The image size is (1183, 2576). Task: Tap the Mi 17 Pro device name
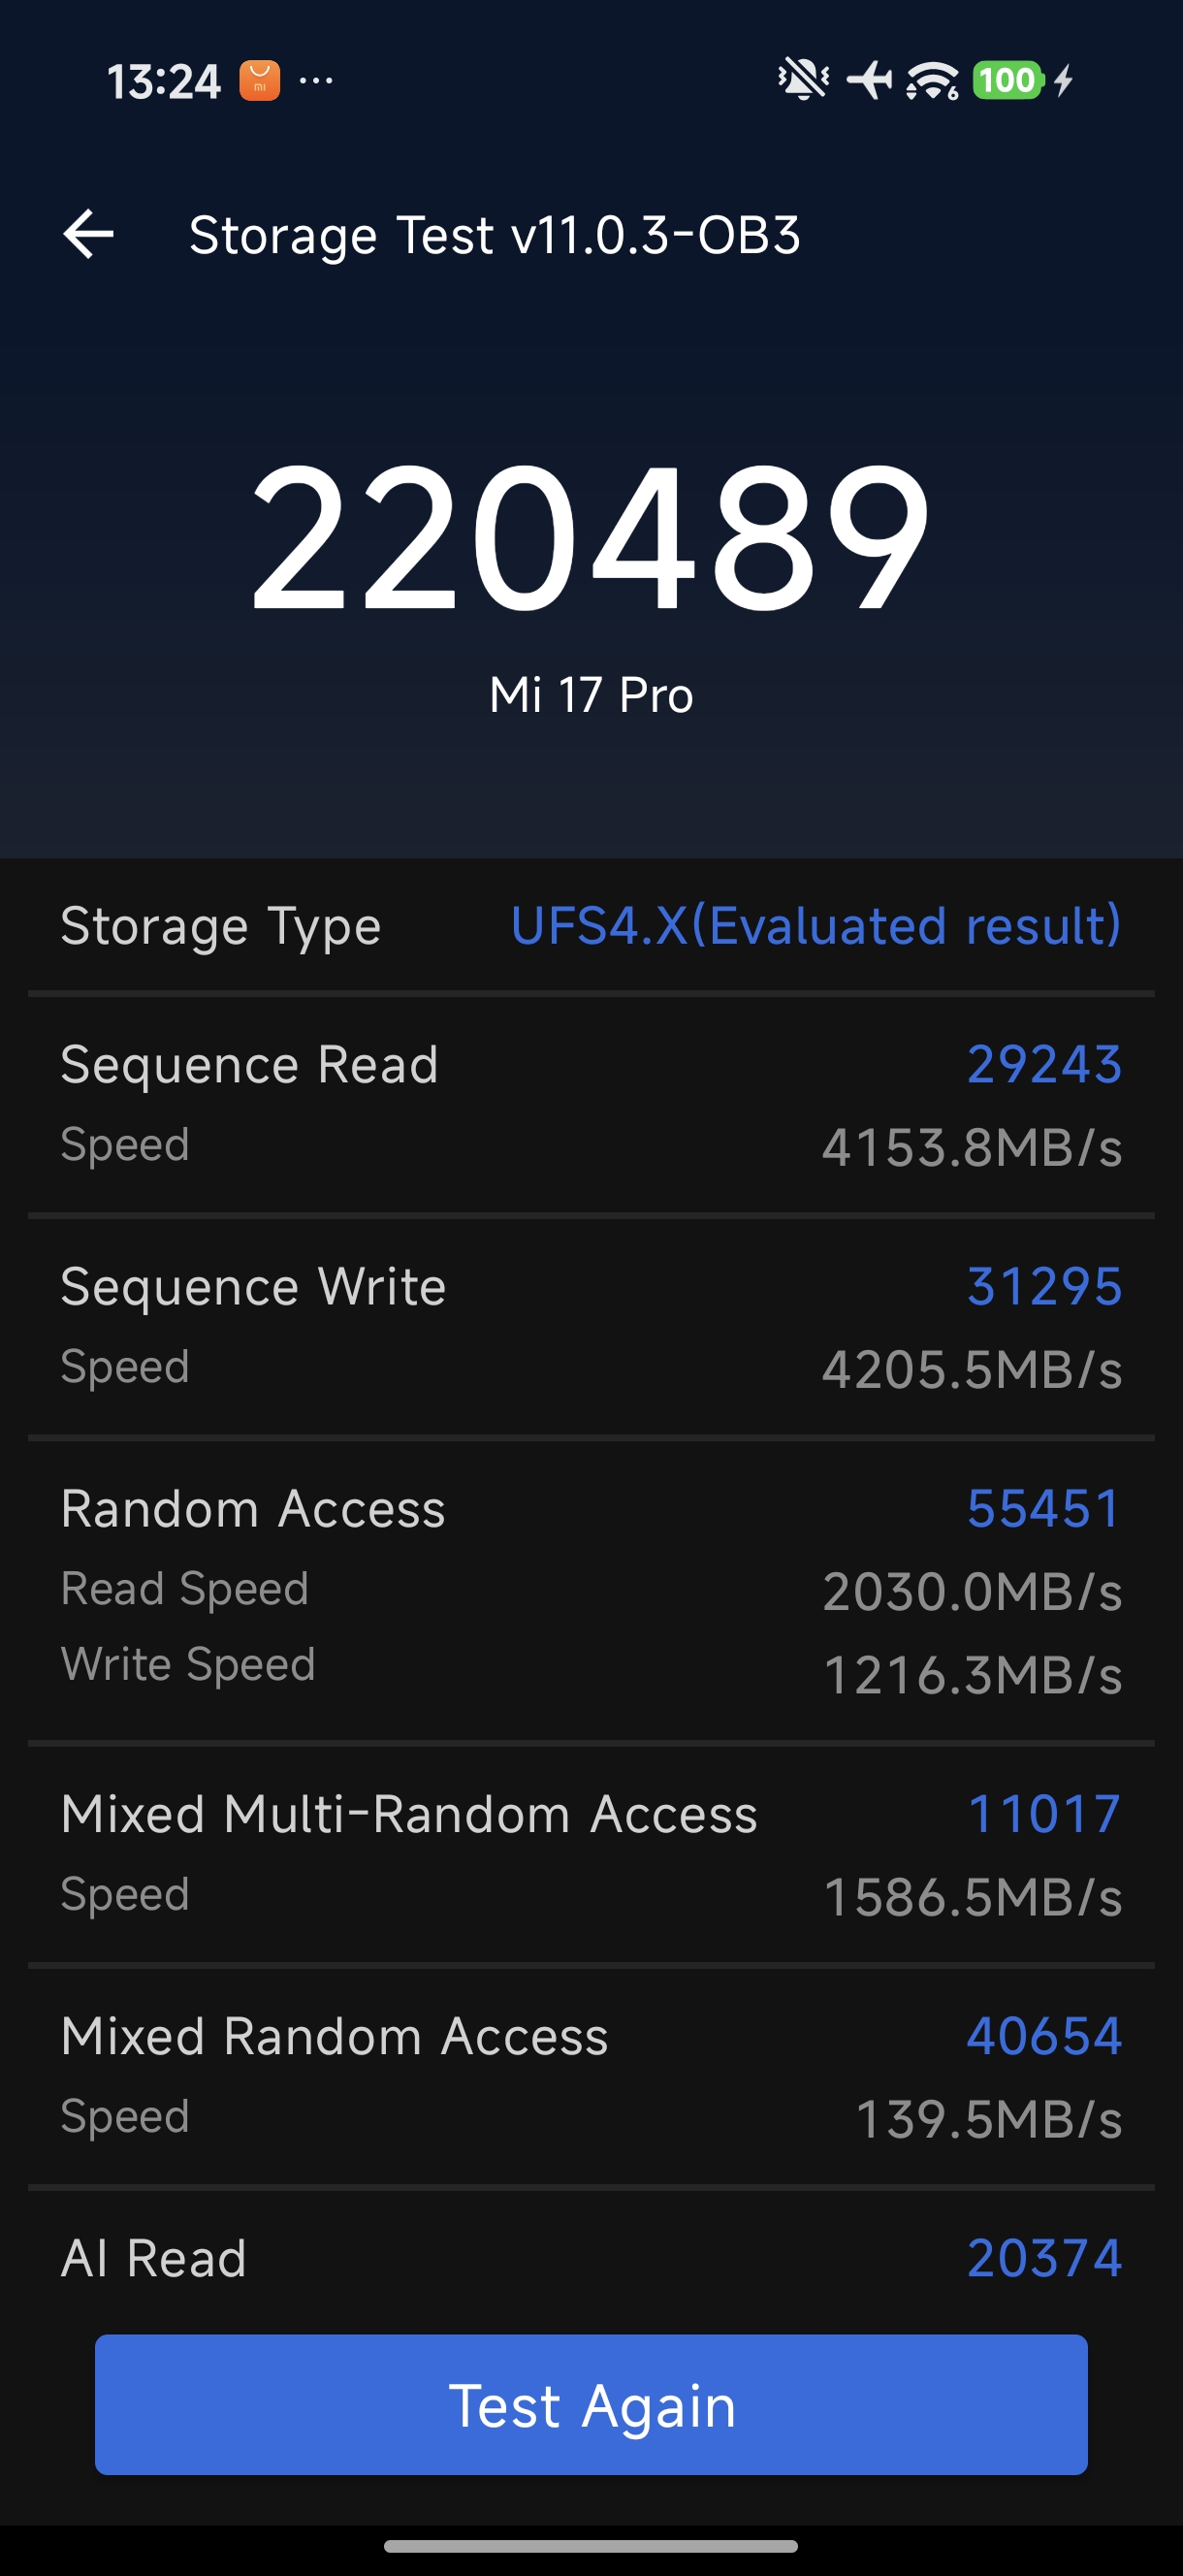[591, 695]
